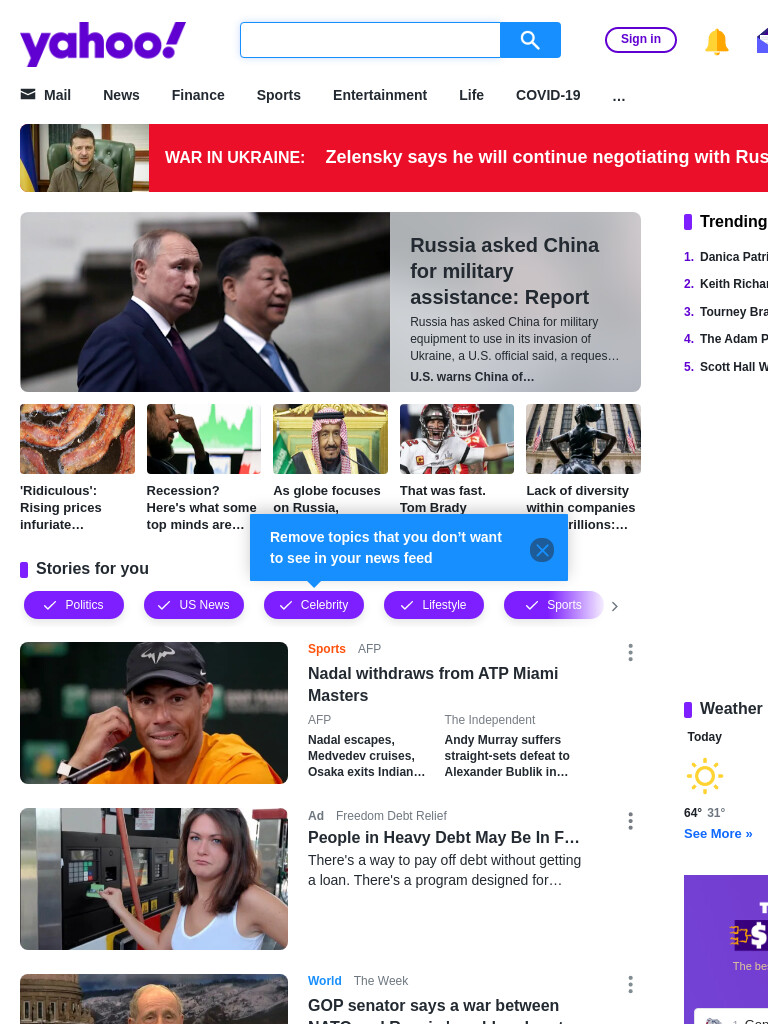The height and width of the screenshot is (1024, 768).
Task: Click the Sign in button
Action: pos(641,39)
